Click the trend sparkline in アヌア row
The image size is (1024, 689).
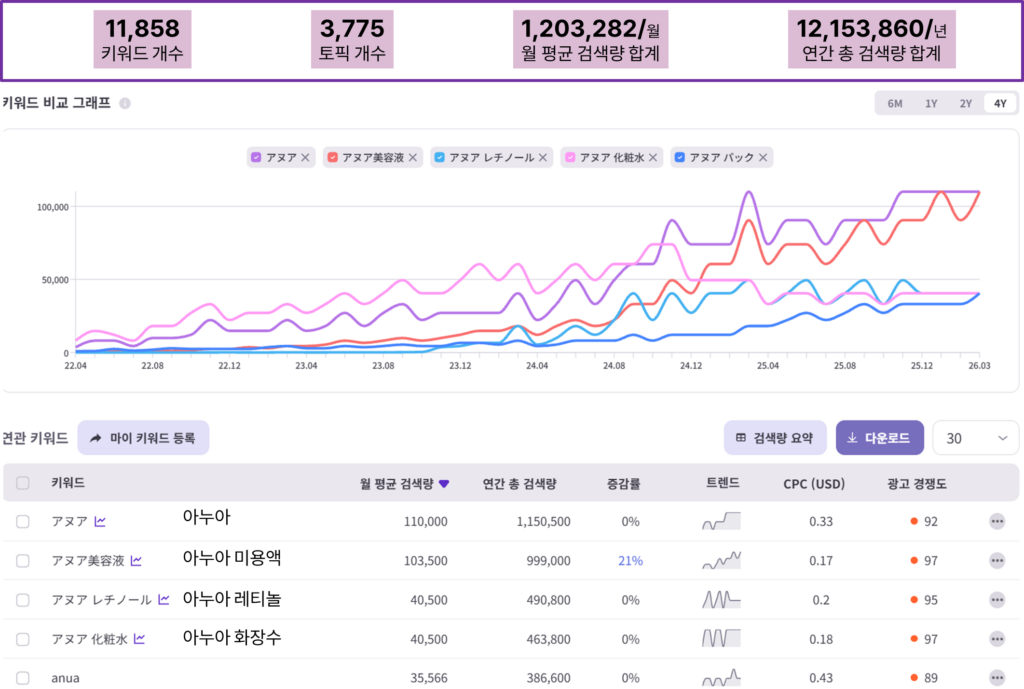722,521
